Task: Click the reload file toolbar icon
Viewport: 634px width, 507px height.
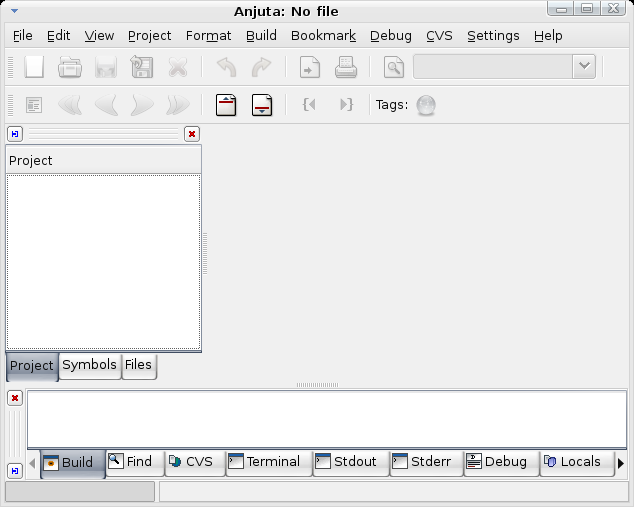Action: (142, 67)
